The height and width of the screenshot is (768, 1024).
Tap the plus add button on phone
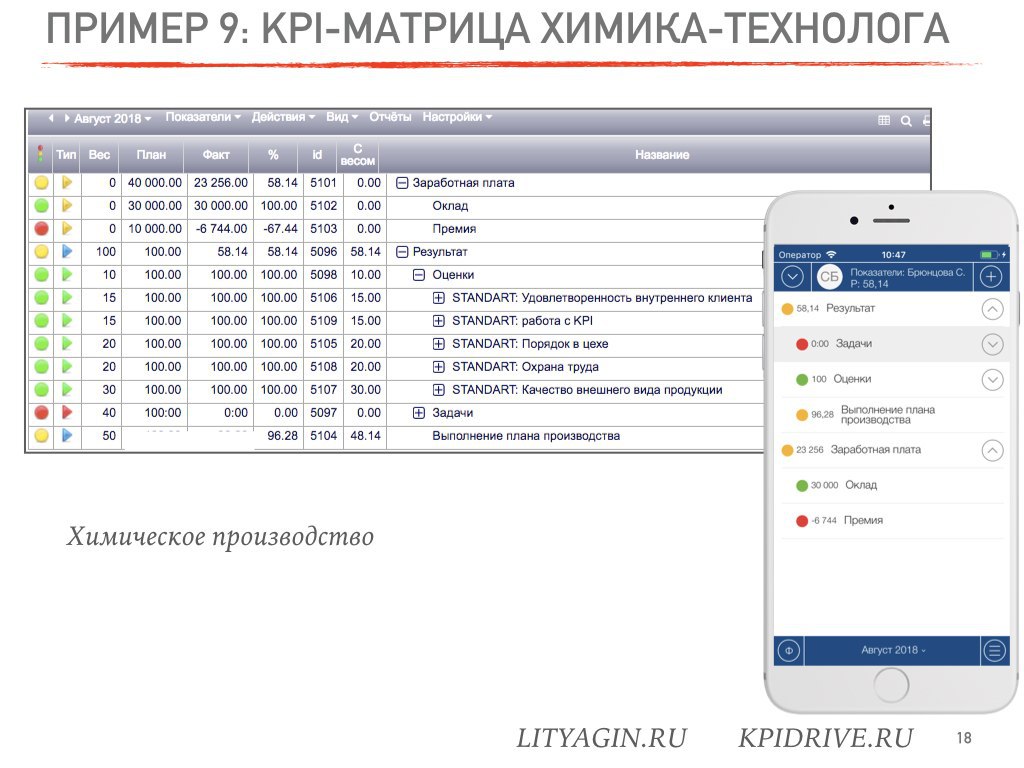coord(991,277)
